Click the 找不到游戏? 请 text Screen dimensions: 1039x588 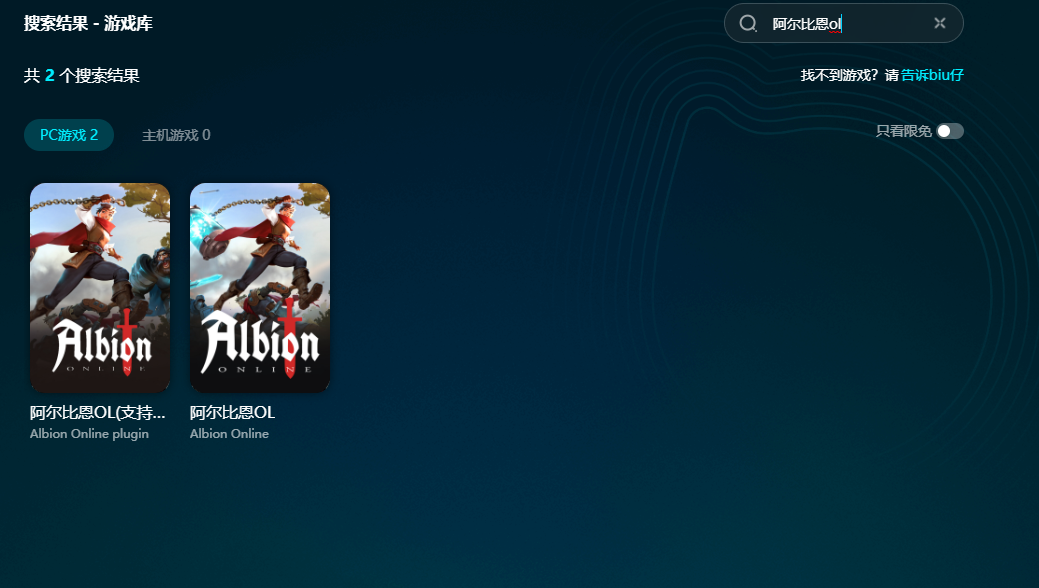tap(849, 75)
